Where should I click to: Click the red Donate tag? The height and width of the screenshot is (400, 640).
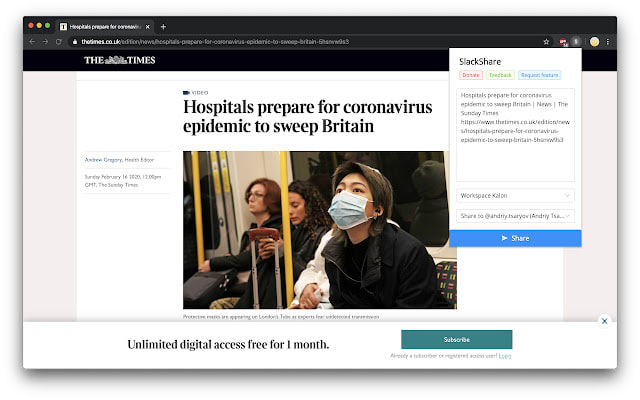(471, 75)
